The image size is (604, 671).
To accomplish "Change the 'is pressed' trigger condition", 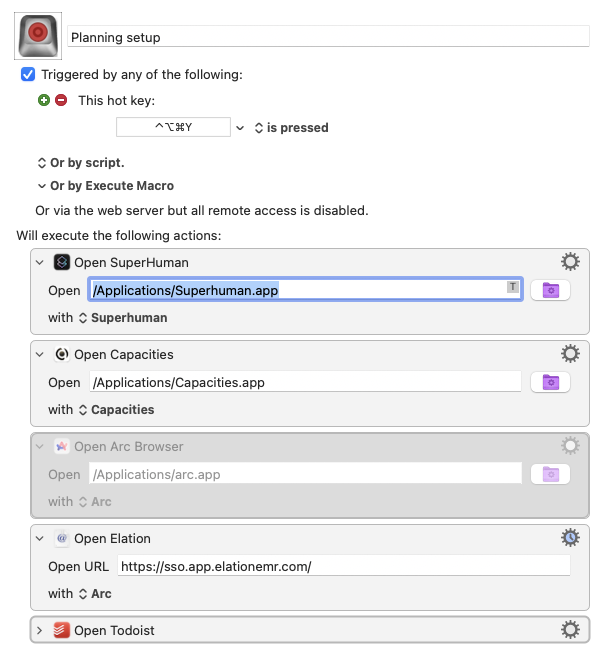I will (x=292, y=128).
